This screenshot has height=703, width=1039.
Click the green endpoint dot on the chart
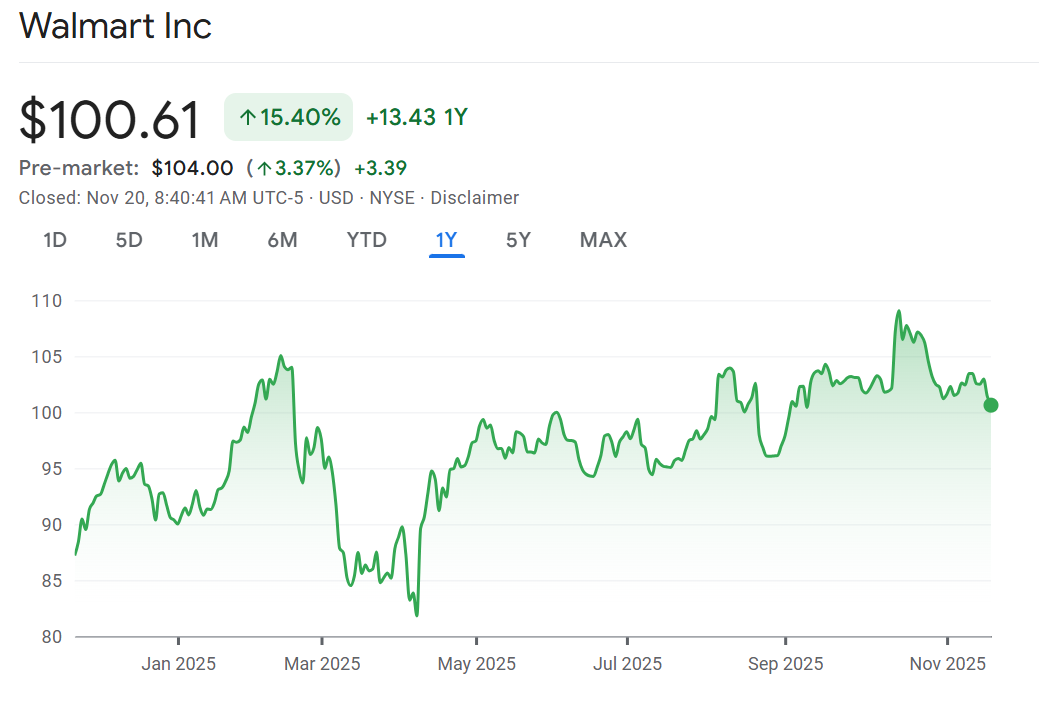point(990,405)
